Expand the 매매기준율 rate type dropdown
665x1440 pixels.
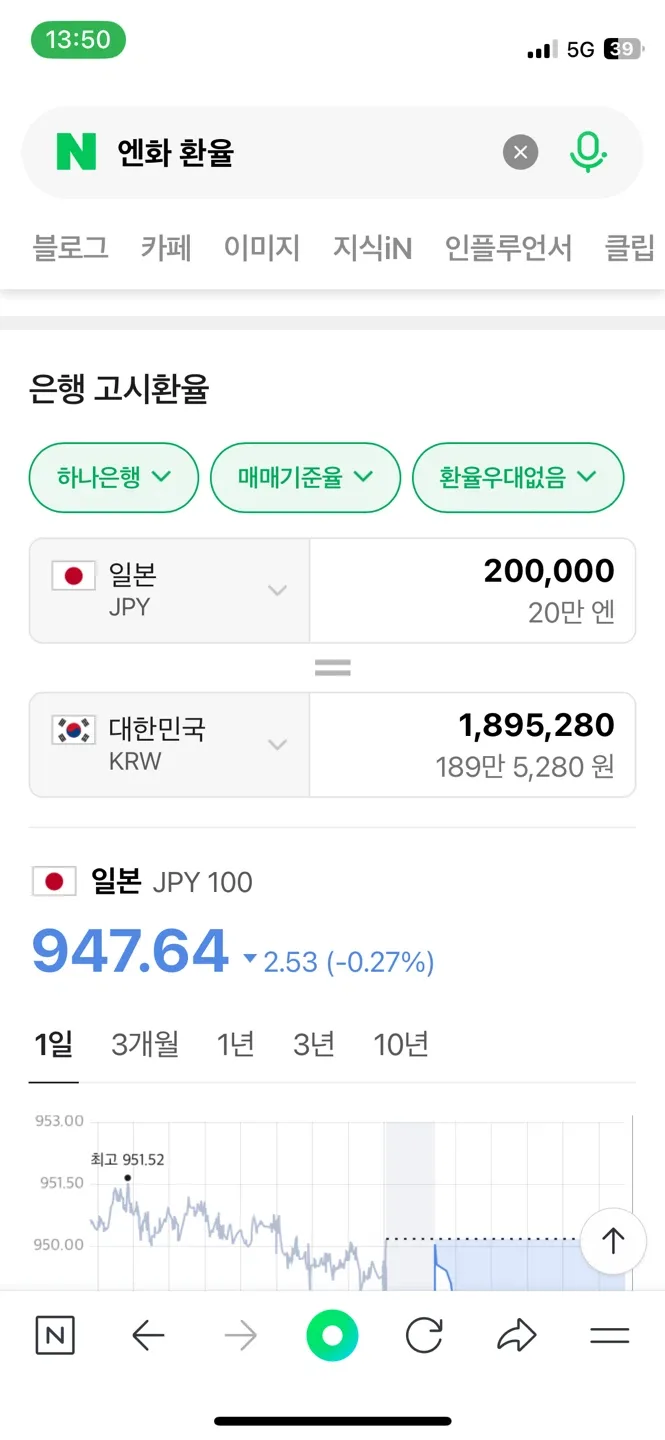pyautogui.click(x=305, y=477)
